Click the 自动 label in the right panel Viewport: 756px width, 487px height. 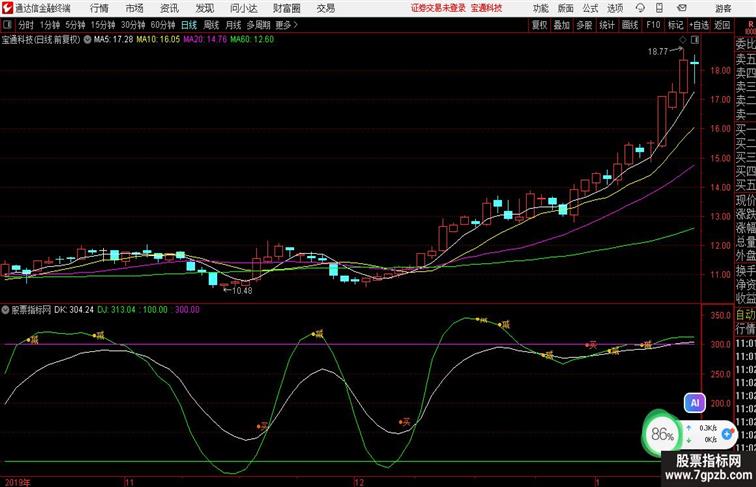745,315
